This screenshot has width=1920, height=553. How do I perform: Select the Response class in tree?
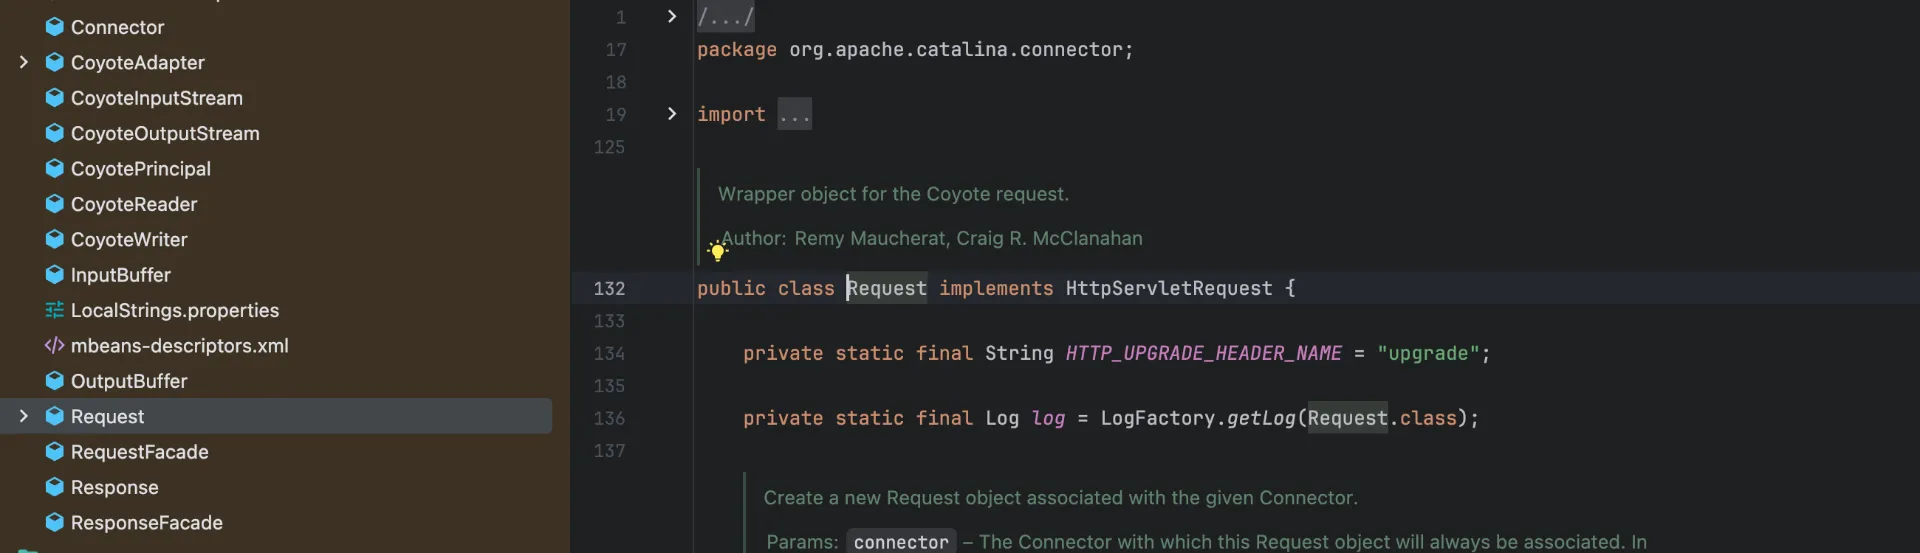(115, 488)
